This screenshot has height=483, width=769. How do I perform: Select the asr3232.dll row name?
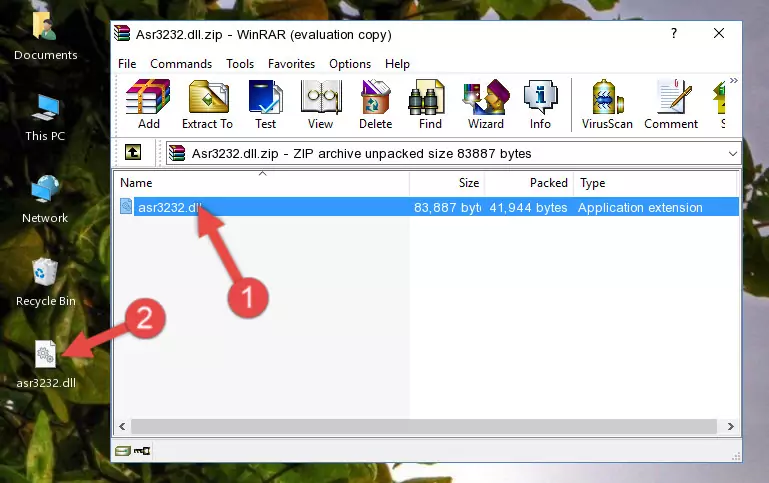(x=170, y=207)
